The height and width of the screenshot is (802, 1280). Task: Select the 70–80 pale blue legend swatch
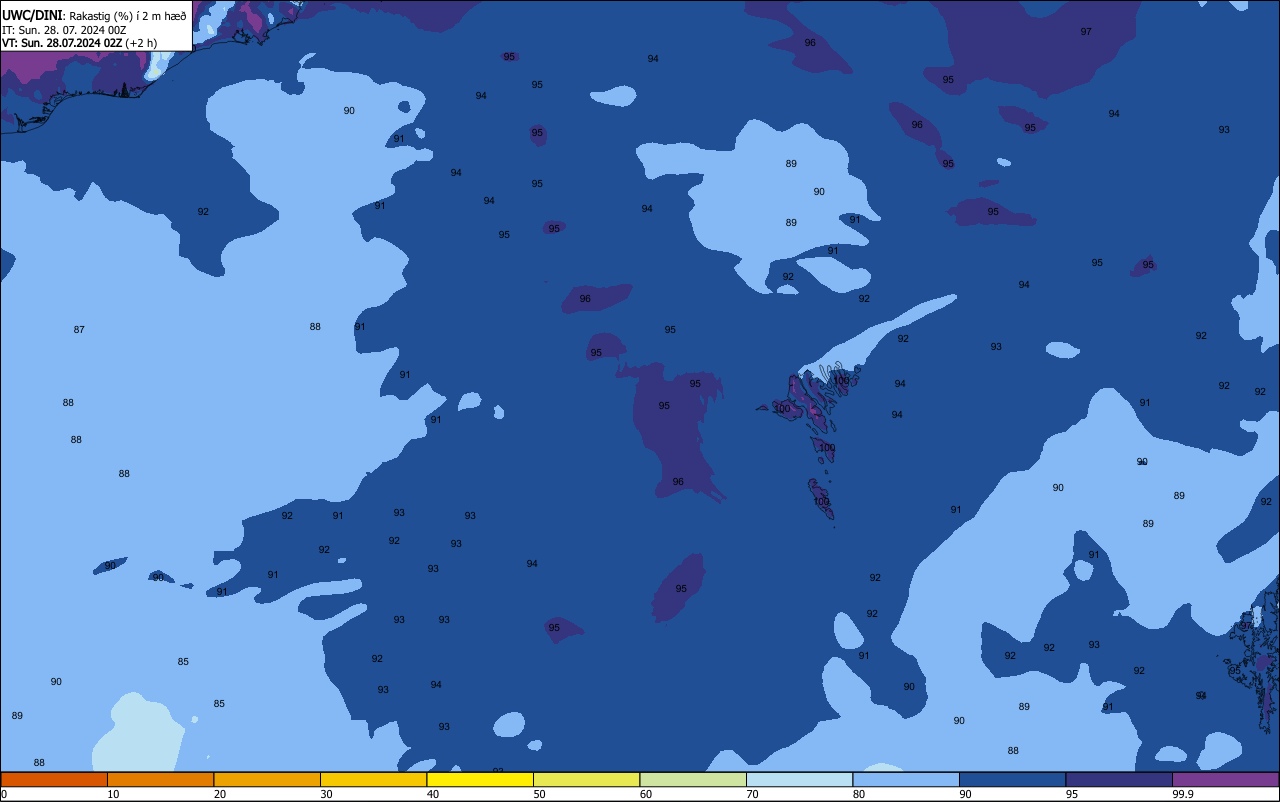799,779
